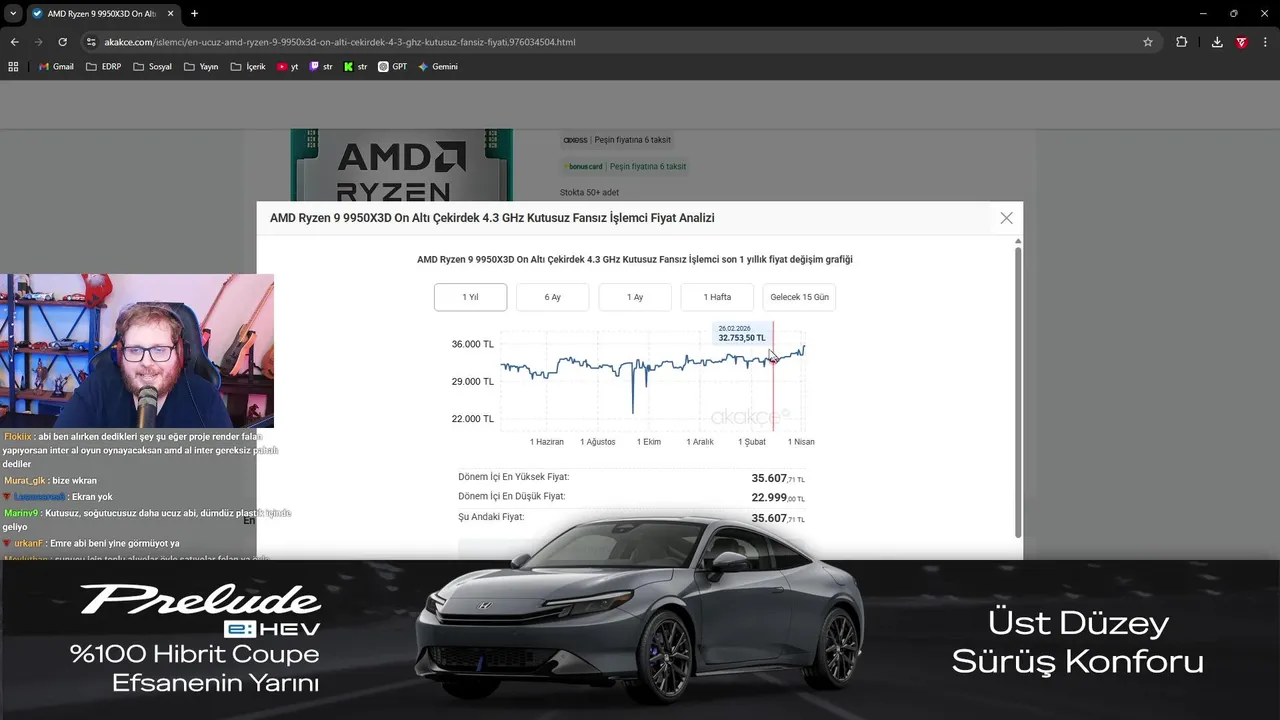Open the Sosyal bookmark folder

[152, 67]
